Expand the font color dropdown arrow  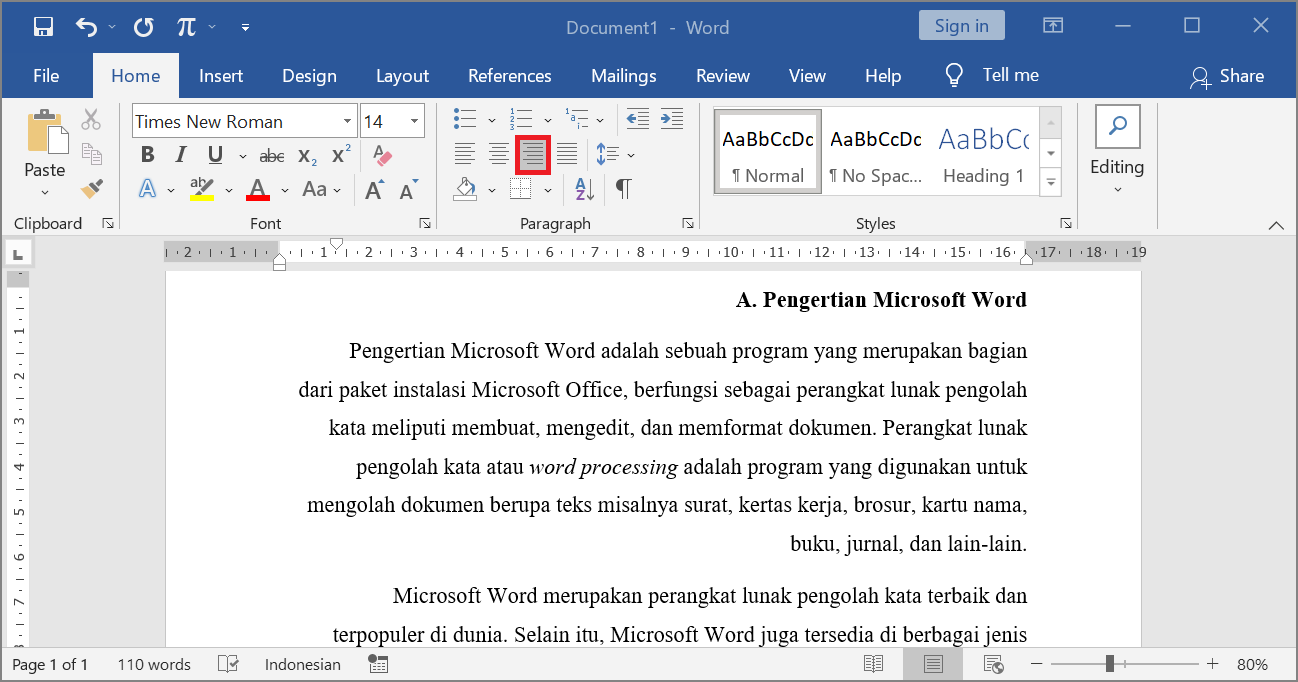pyautogui.click(x=284, y=190)
